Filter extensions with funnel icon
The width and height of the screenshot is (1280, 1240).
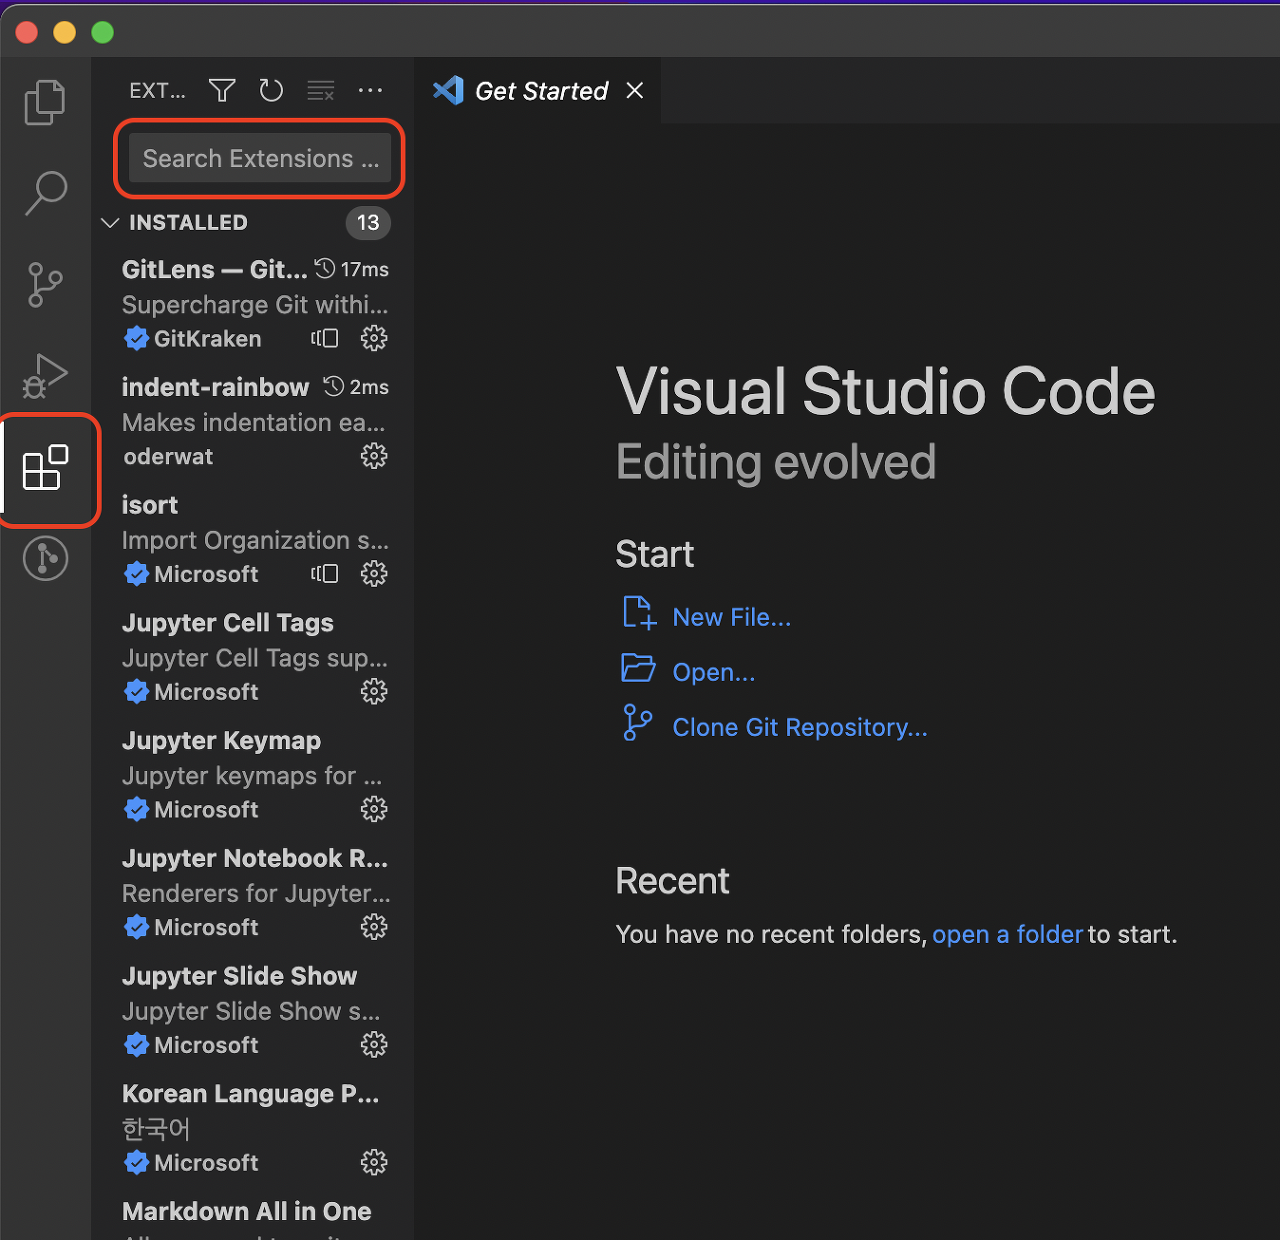(222, 90)
